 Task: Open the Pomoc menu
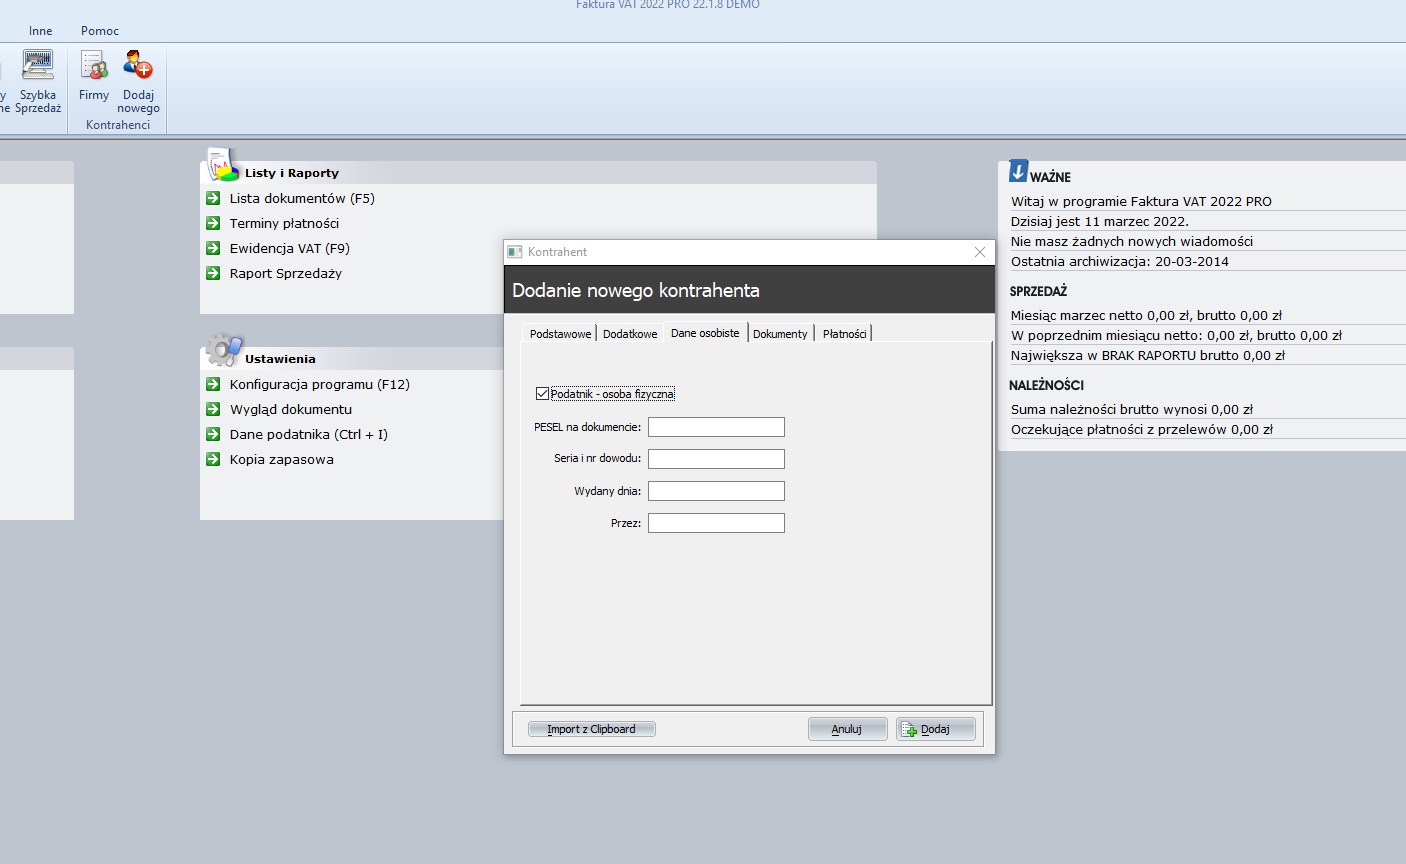[x=100, y=31]
